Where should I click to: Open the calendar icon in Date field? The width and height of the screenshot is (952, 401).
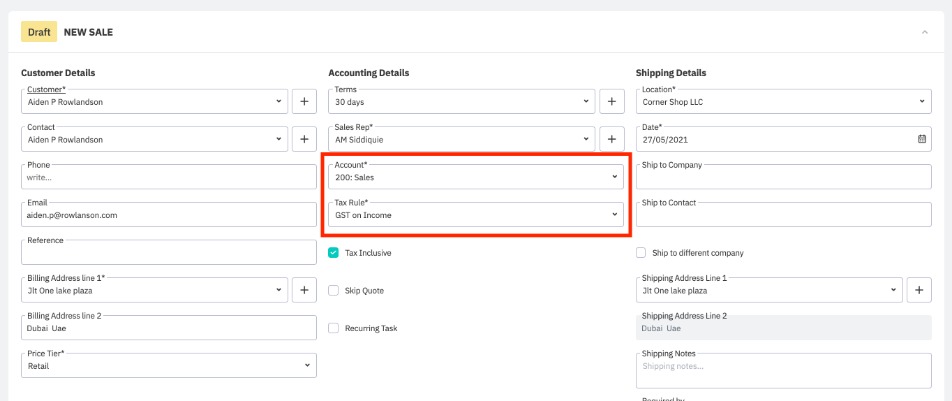pyautogui.click(x=921, y=139)
